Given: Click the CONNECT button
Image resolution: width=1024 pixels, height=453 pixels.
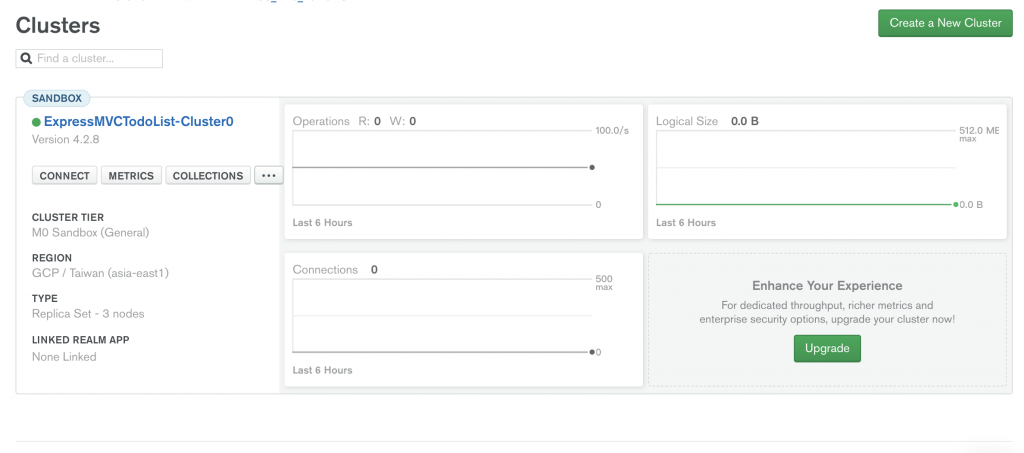Looking at the screenshot, I should [65, 176].
